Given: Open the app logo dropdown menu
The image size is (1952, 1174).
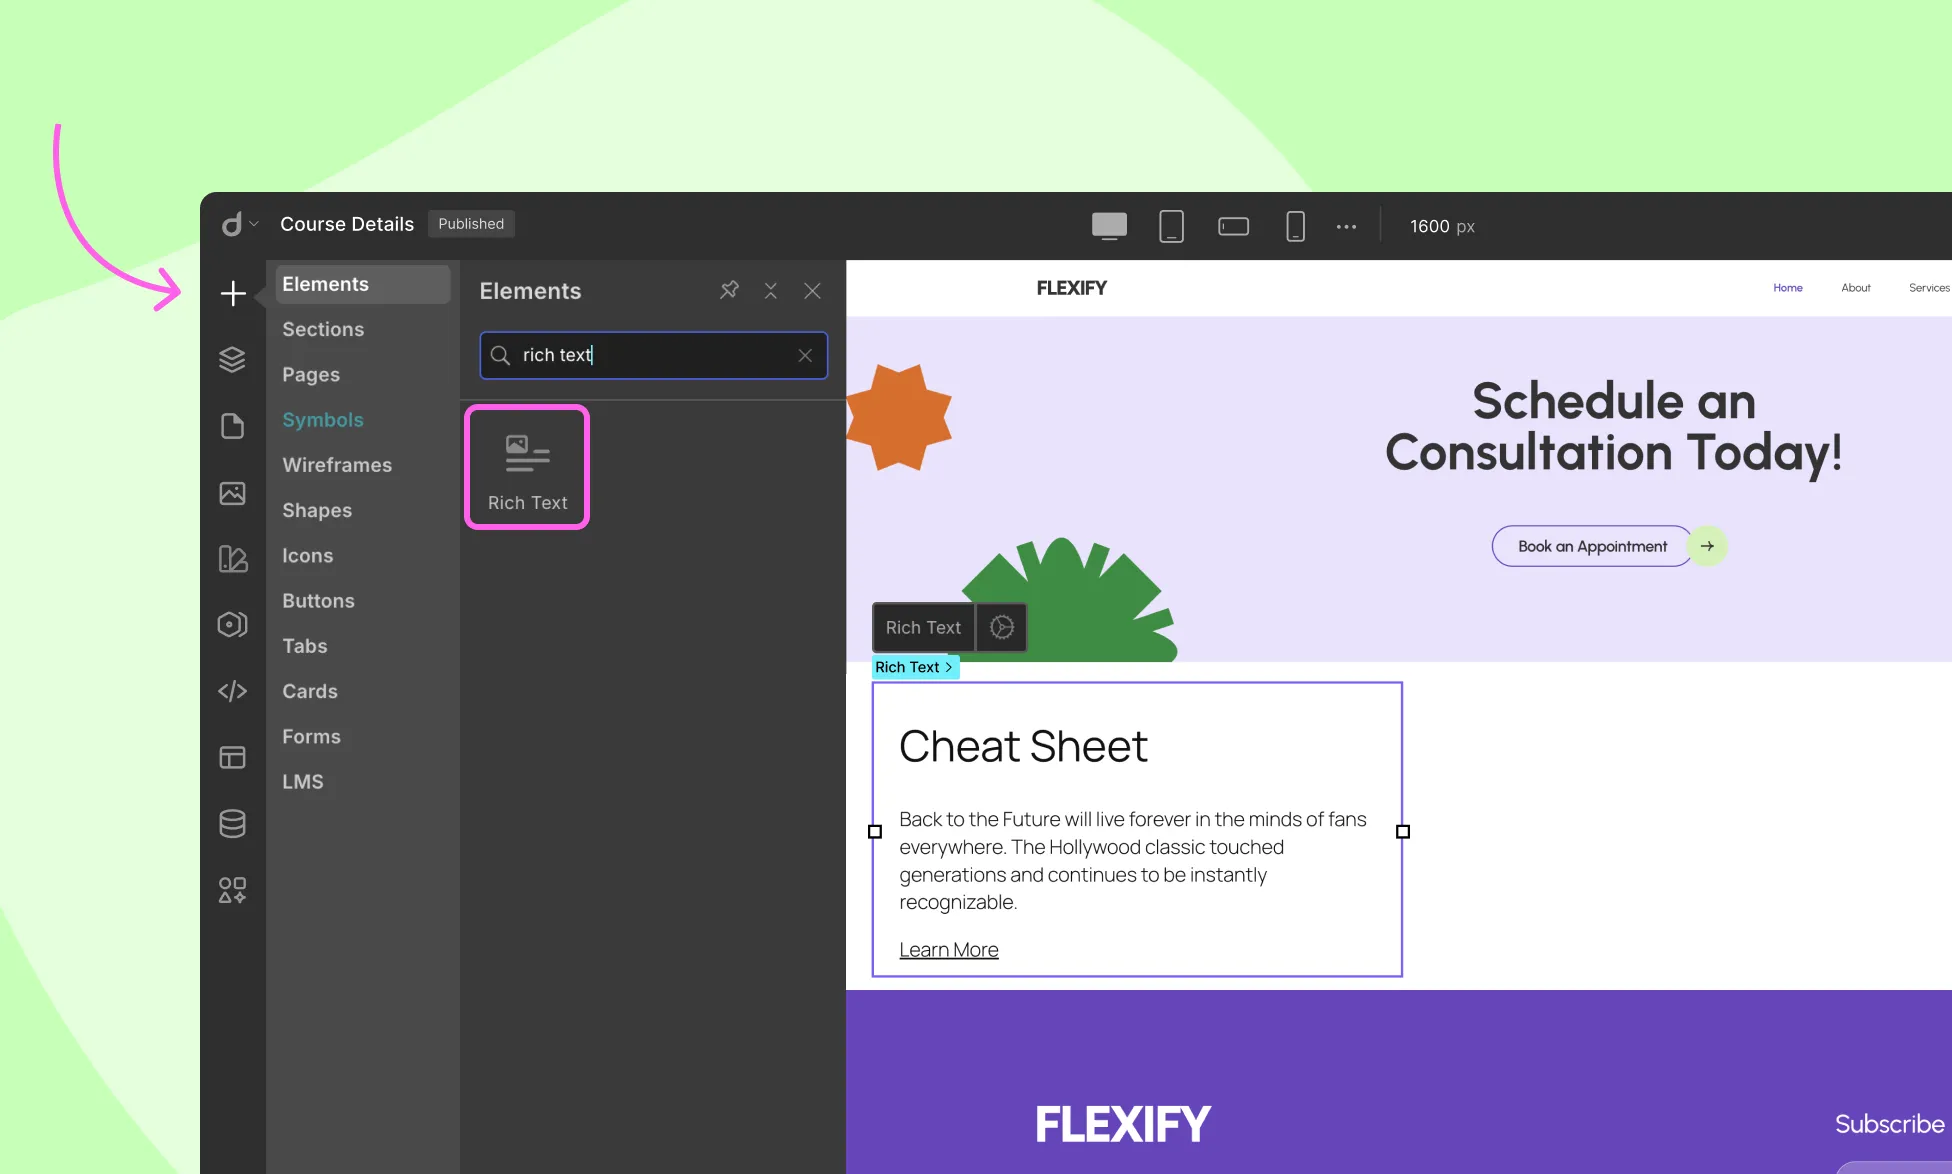Looking at the screenshot, I should 239,224.
